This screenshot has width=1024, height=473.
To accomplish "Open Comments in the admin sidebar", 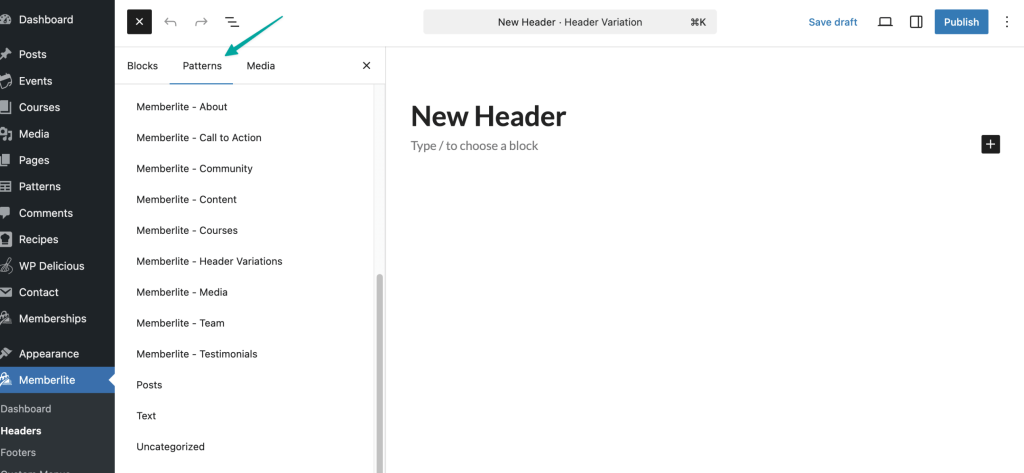I will tap(46, 213).
